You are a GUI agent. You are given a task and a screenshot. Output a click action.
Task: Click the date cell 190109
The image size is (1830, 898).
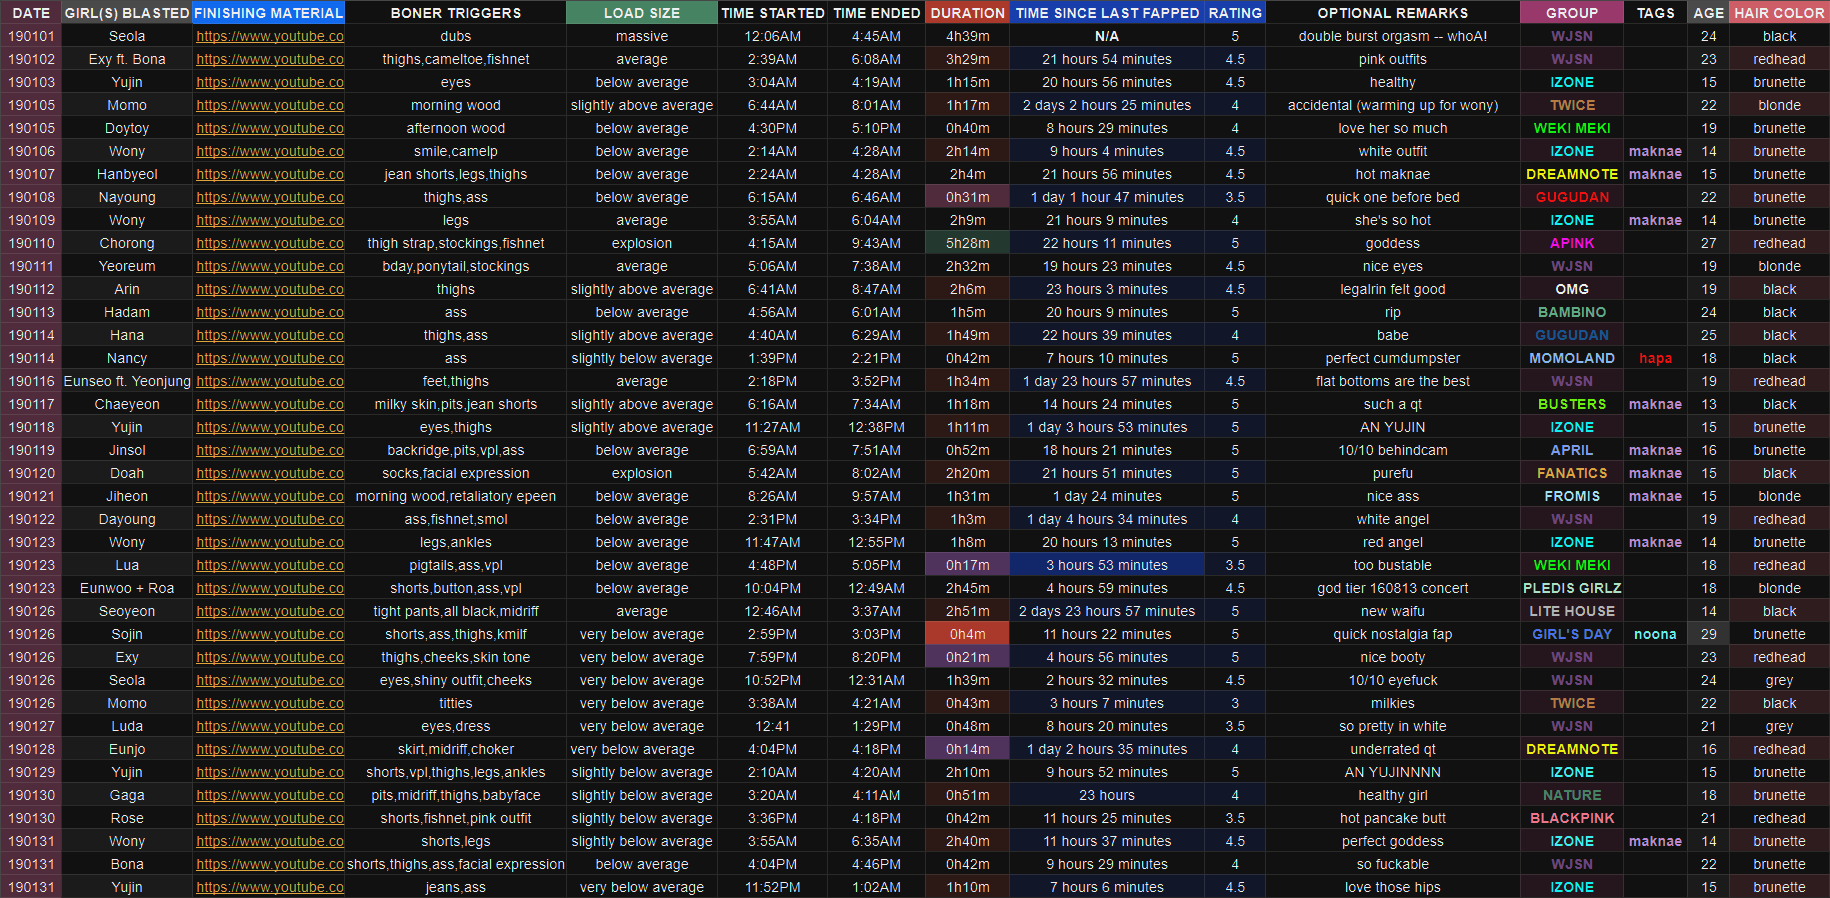(x=31, y=220)
